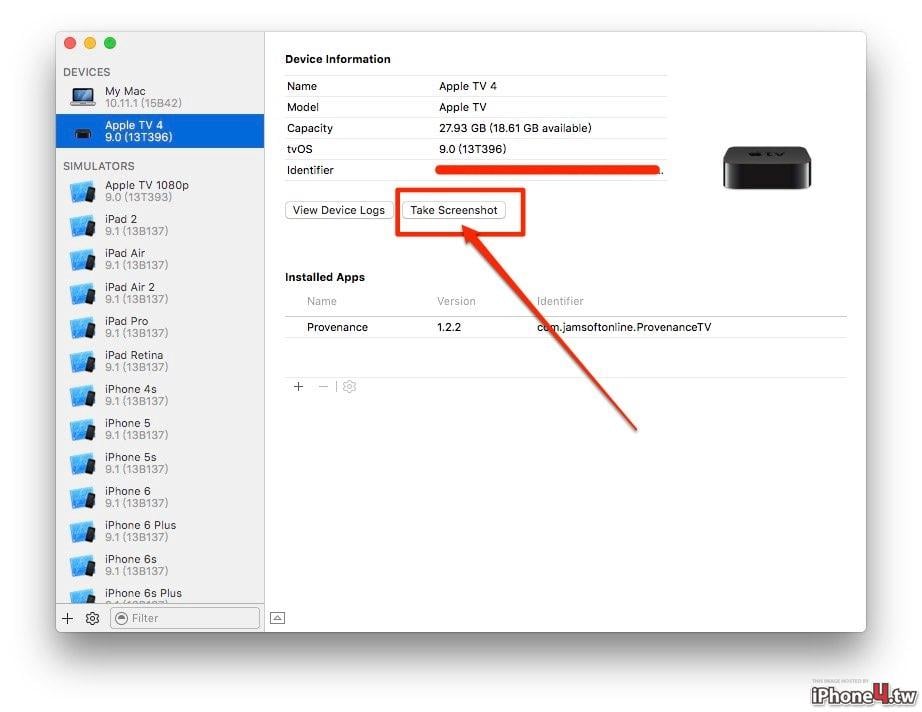Open the sidebar gear settings menu

tap(92, 618)
